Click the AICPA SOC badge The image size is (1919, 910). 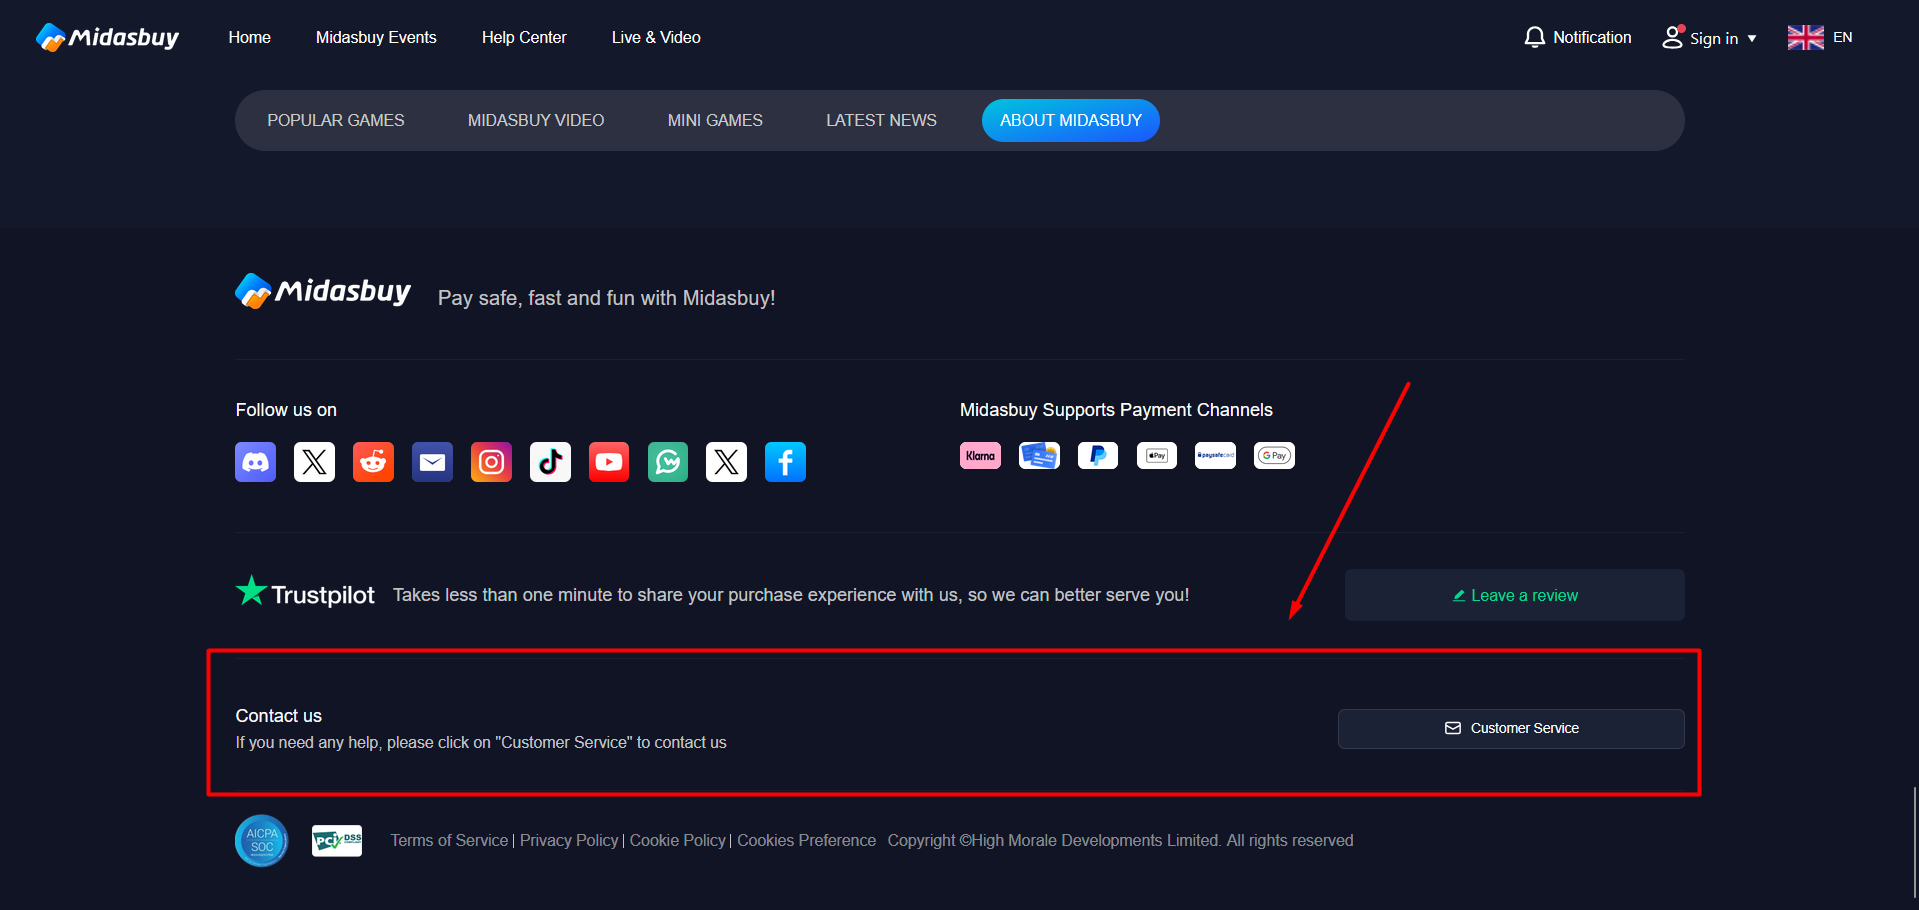coord(261,840)
